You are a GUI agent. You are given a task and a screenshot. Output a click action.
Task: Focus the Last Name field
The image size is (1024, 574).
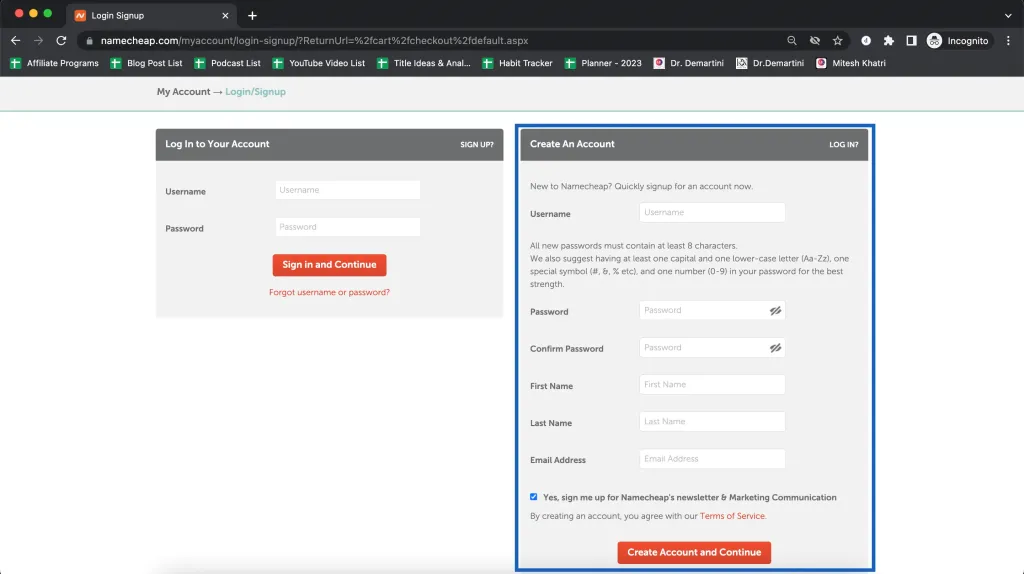coord(712,422)
